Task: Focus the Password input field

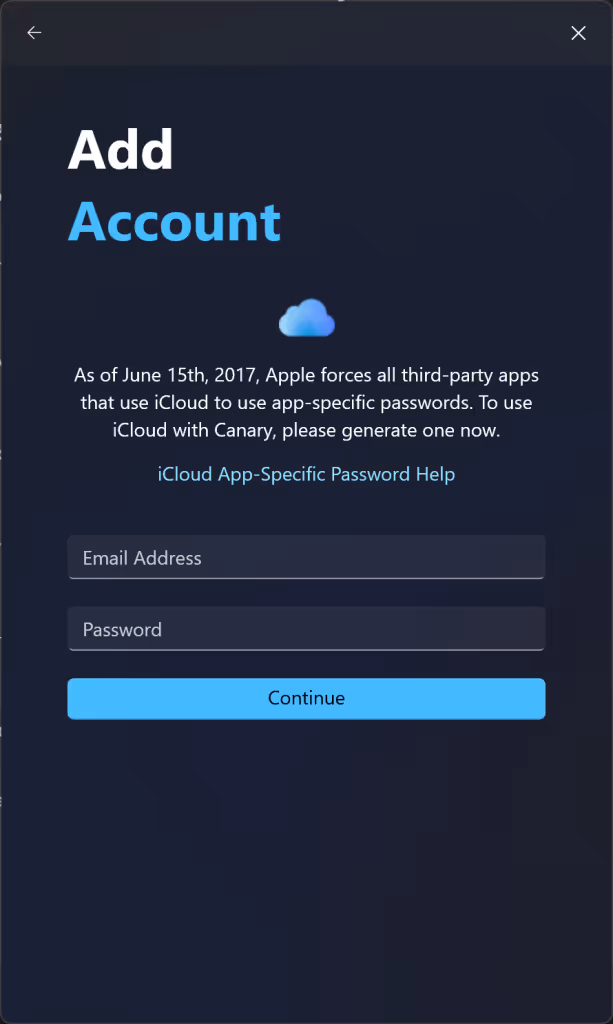Action: click(x=306, y=629)
